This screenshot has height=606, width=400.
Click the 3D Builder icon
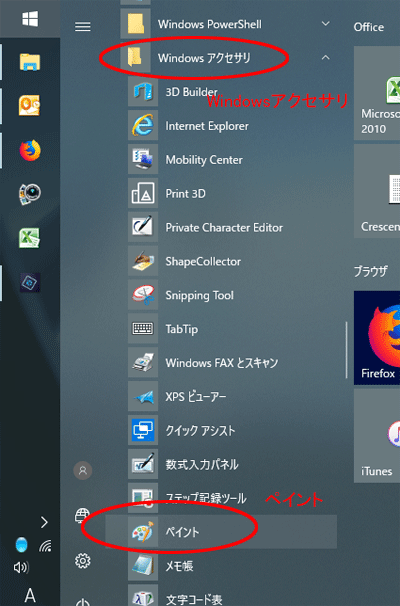143,92
